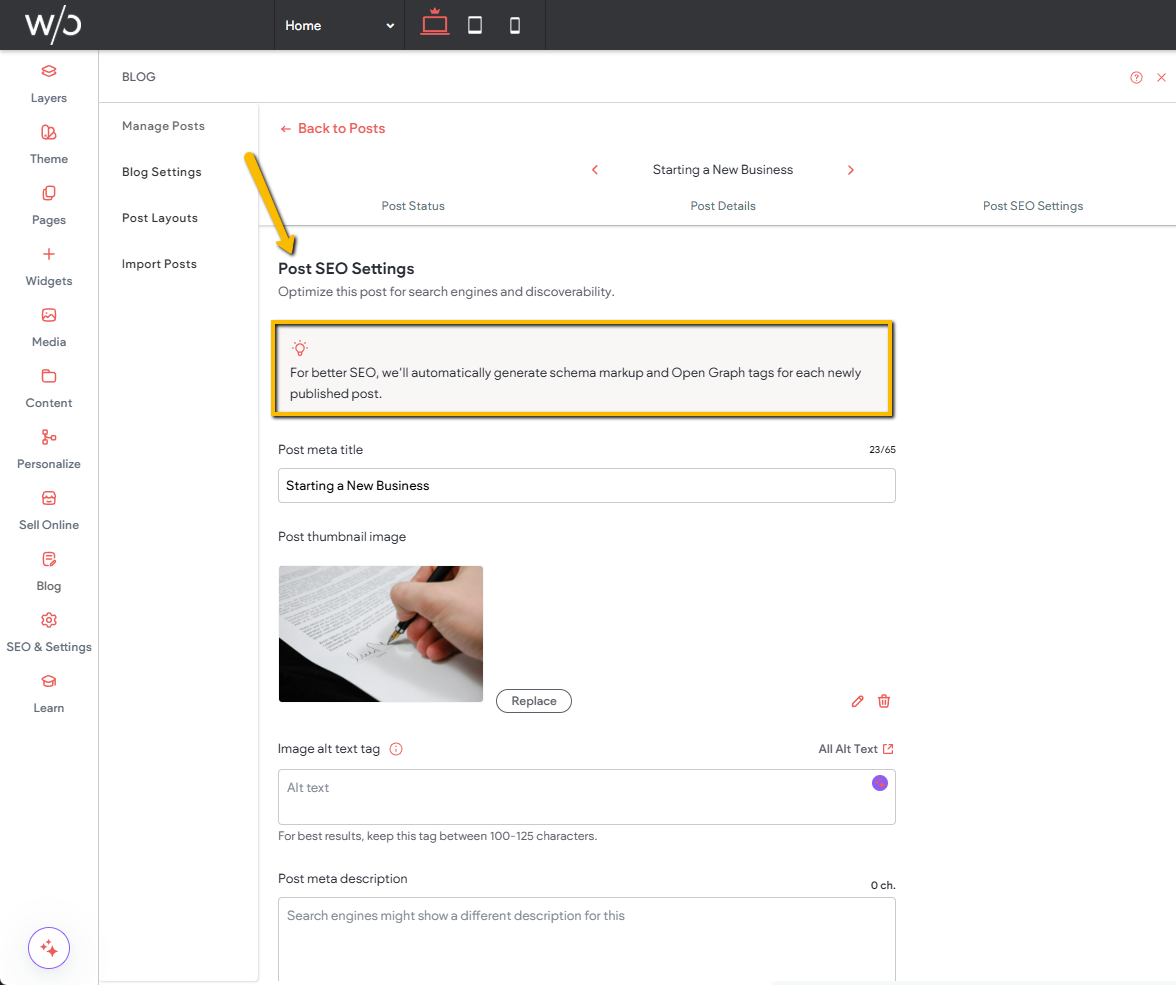
Task: Generate alt text with purple AI icon
Action: [880, 783]
